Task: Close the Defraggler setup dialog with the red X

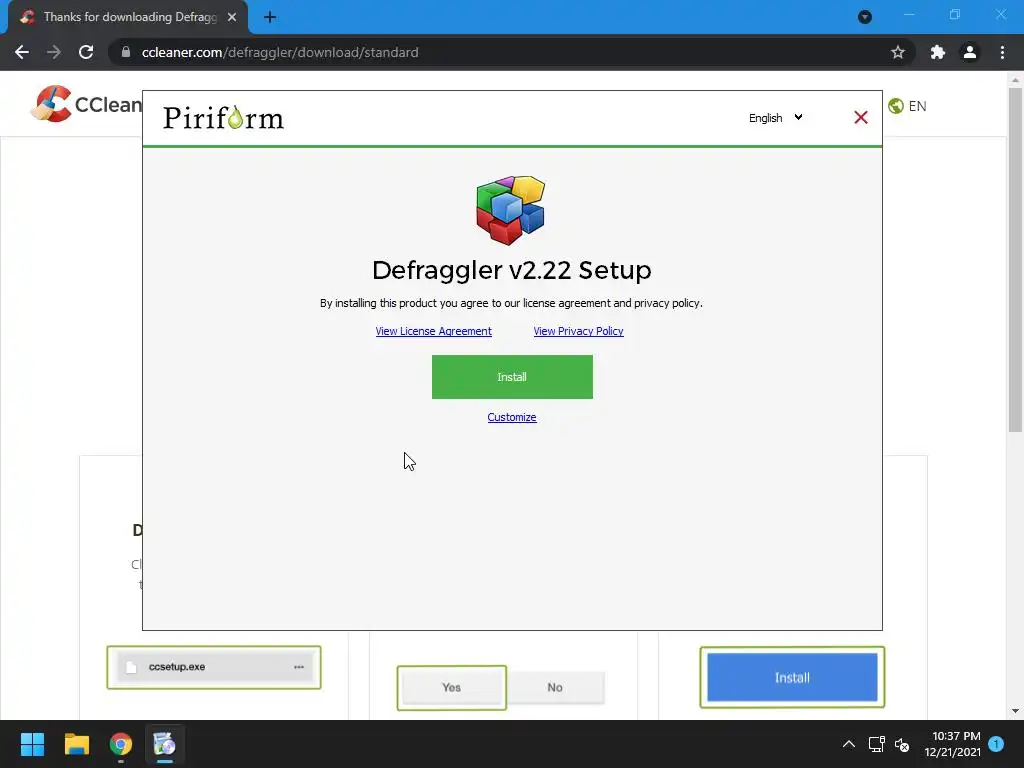Action: pyautogui.click(x=861, y=118)
